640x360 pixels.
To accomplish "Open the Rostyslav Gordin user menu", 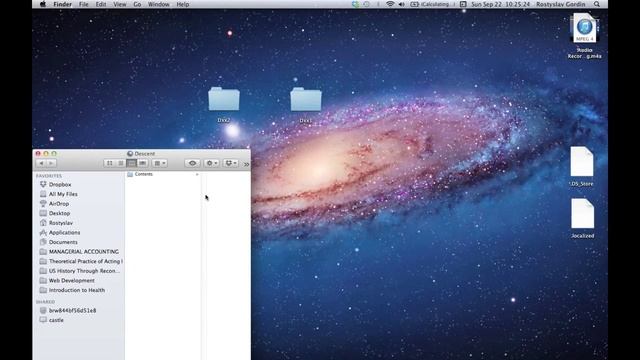I will pos(560,4).
